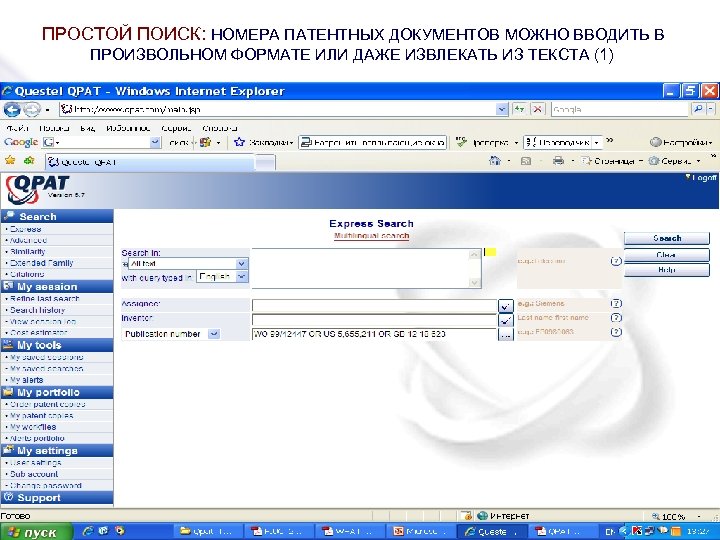Click the Internet zone icon in status bar

click(482, 516)
